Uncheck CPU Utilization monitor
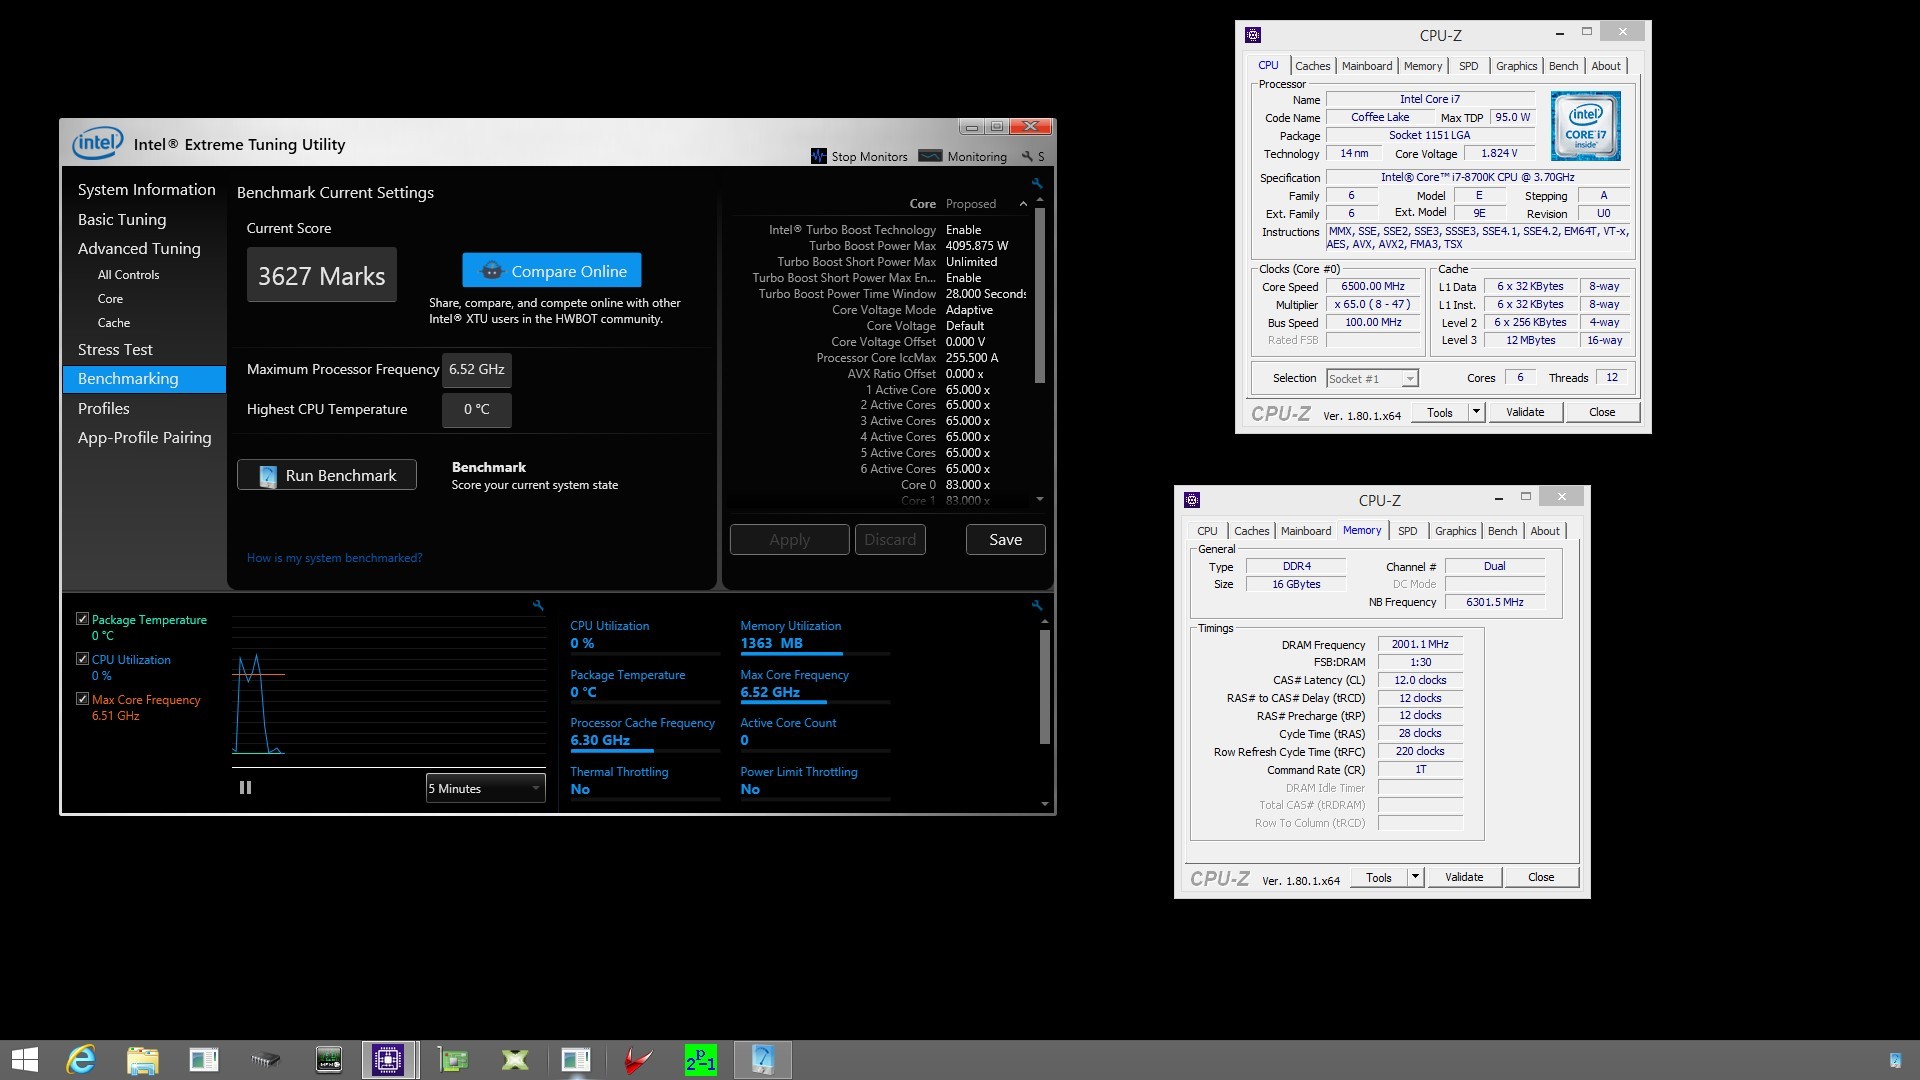Screen dimensions: 1920x1080 82,659
